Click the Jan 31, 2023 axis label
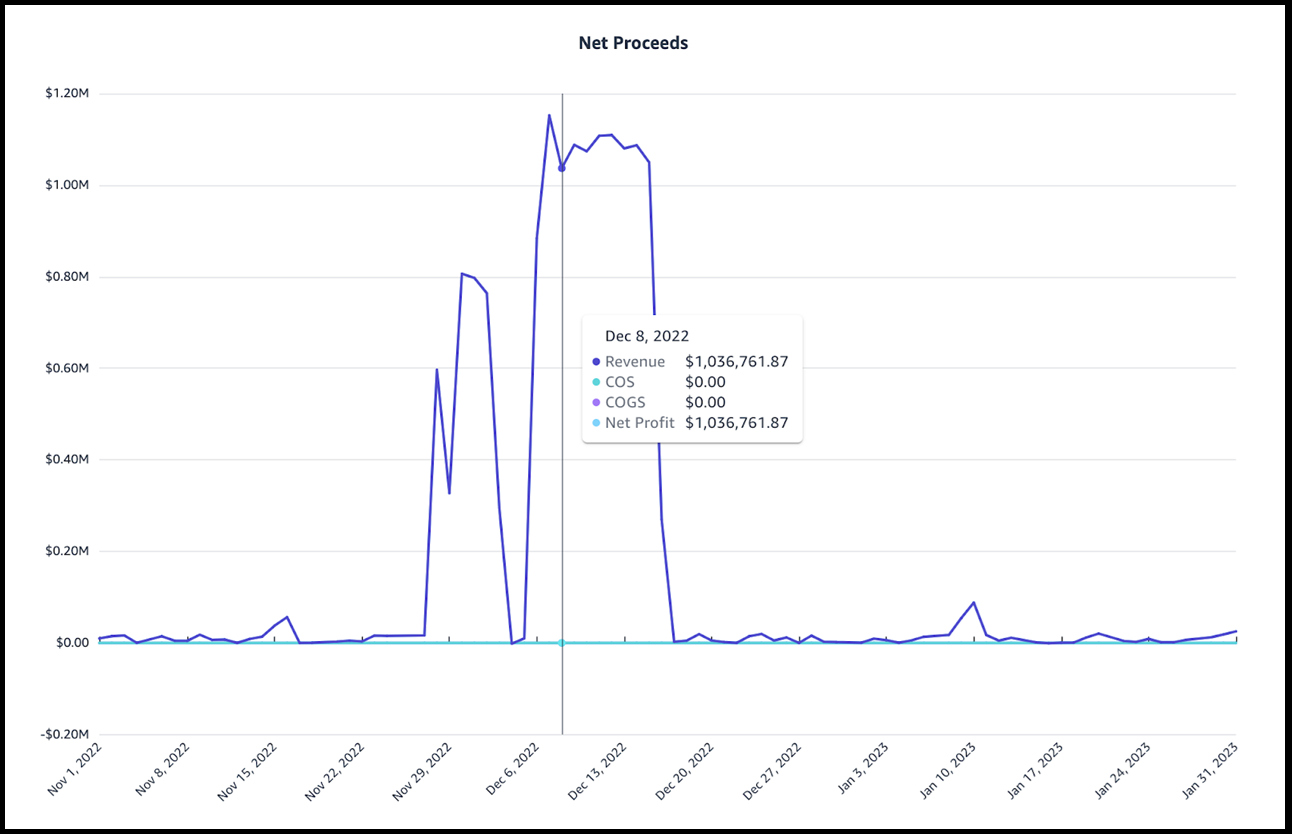This screenshot has height=834, width=1292. click(1210, 770)
